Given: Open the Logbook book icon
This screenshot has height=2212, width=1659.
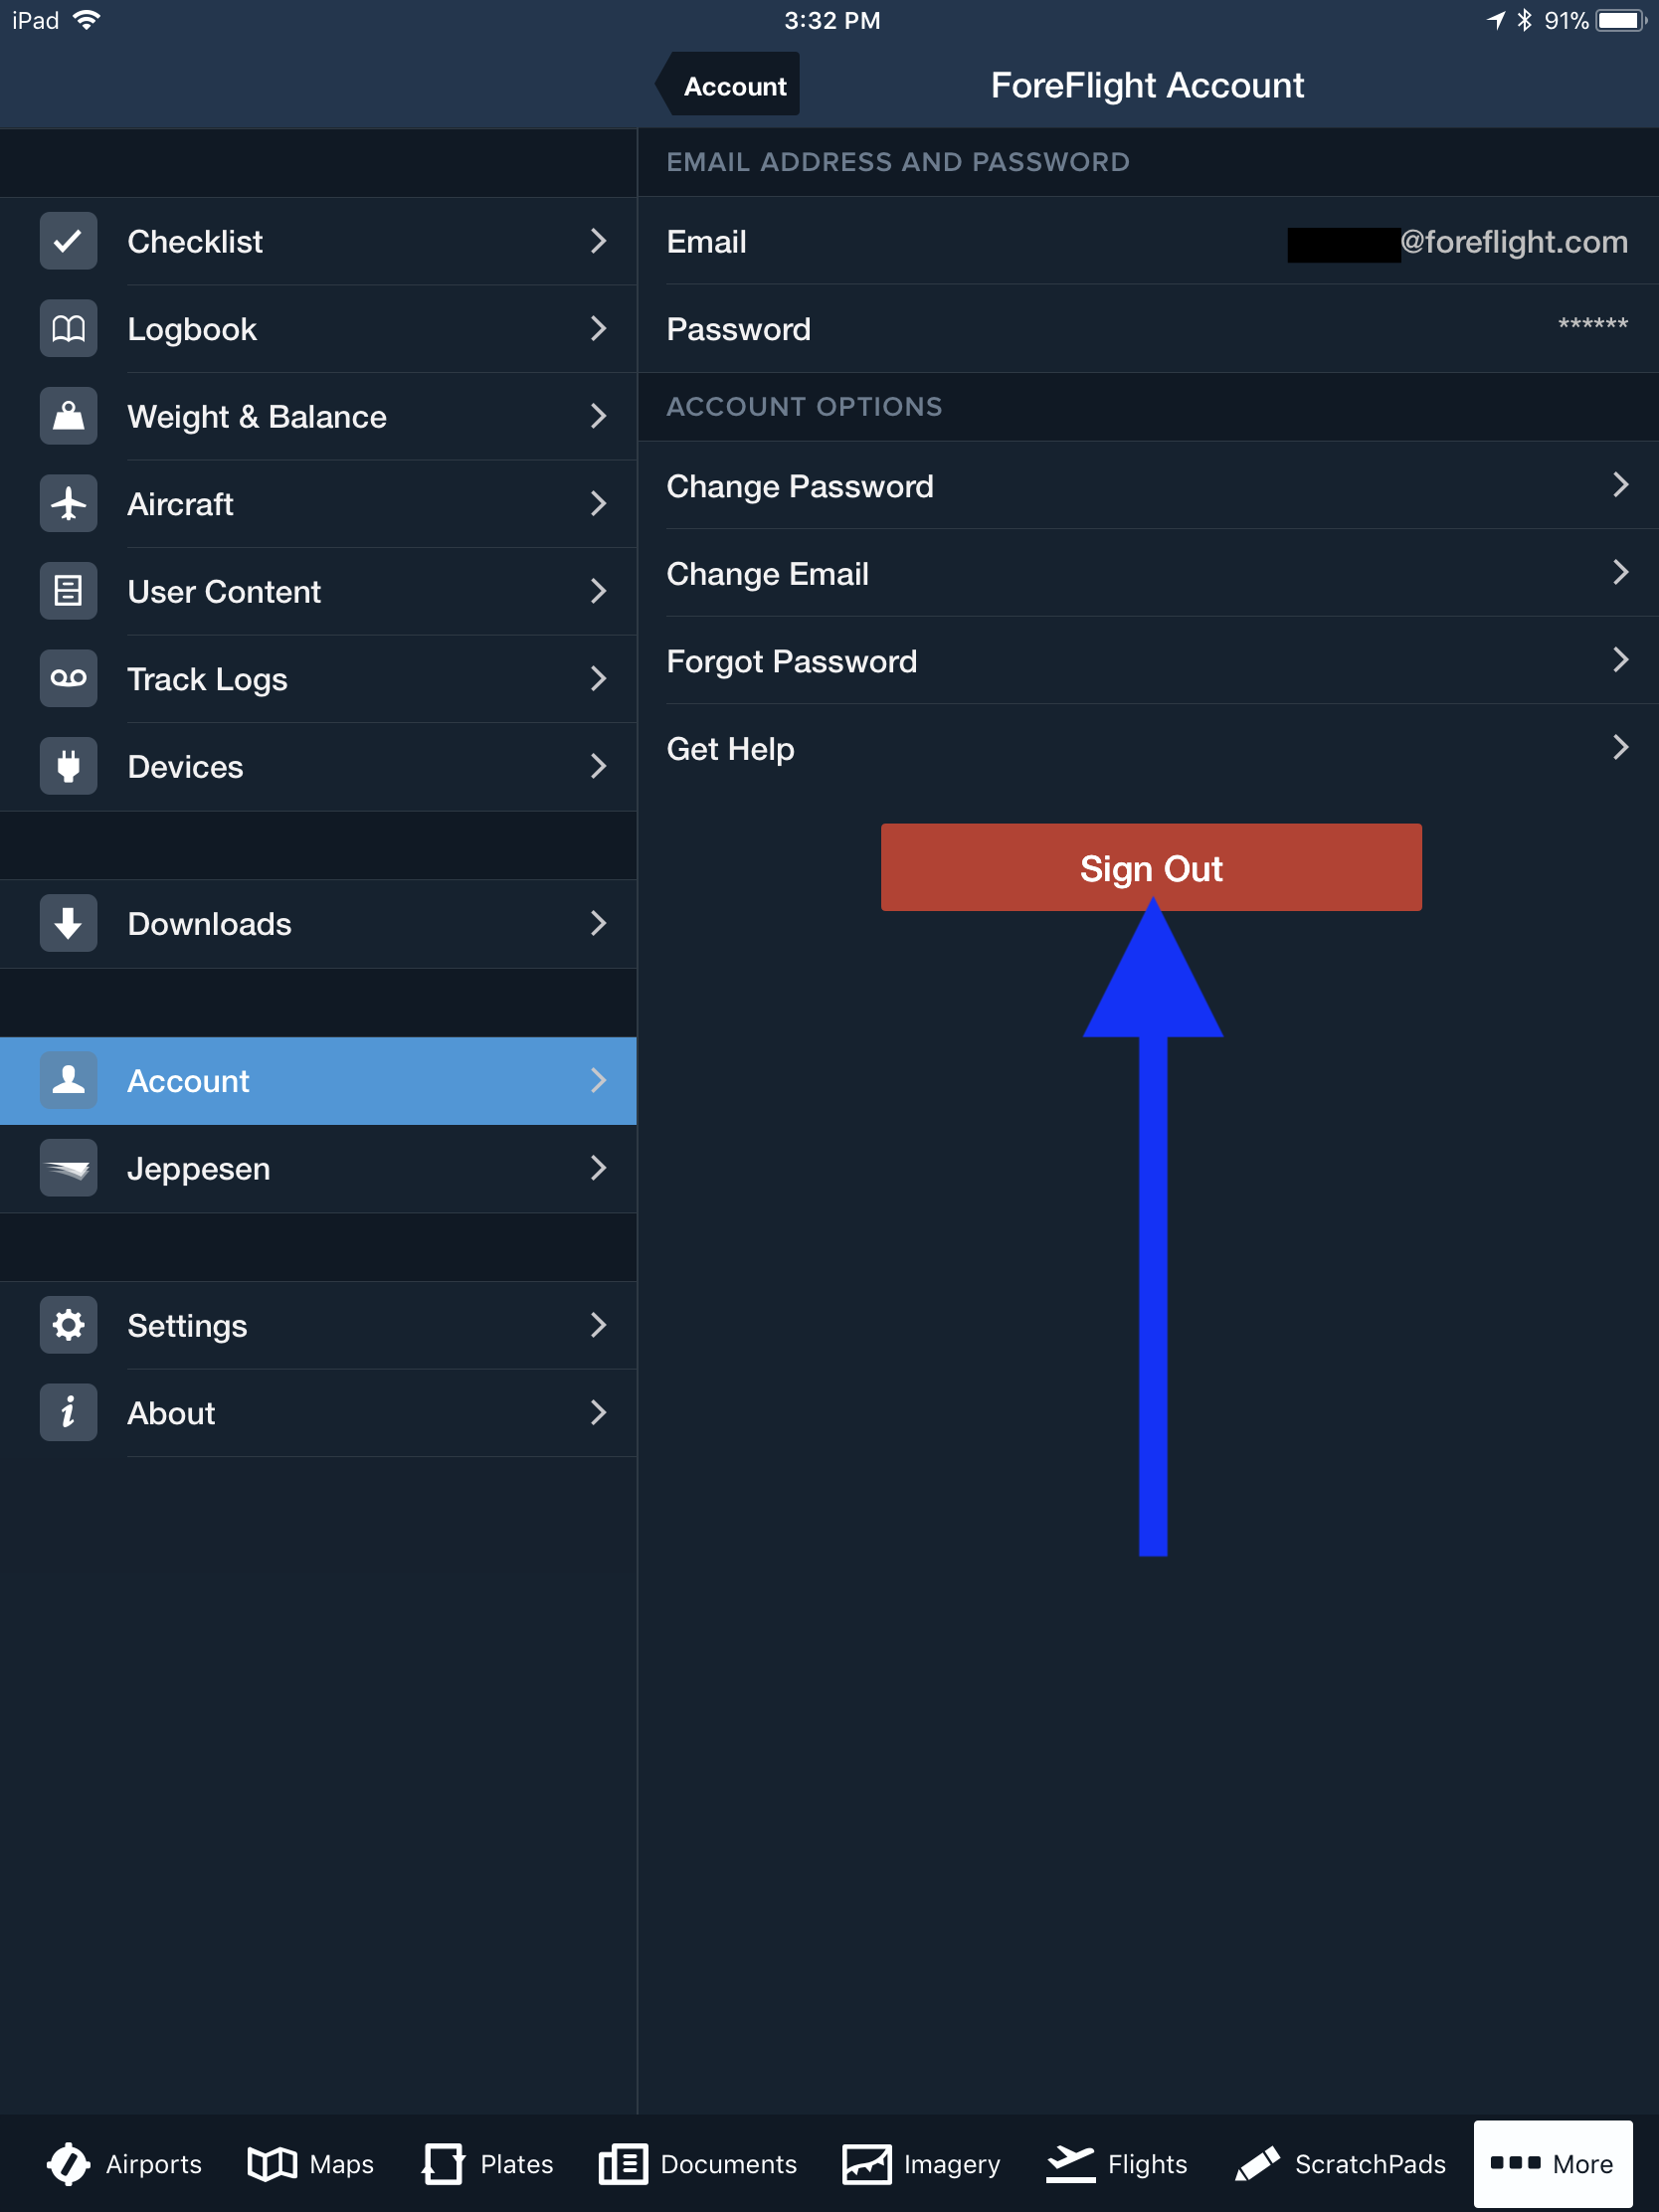Looking at the screenshot, I should (x=67, y=328).
